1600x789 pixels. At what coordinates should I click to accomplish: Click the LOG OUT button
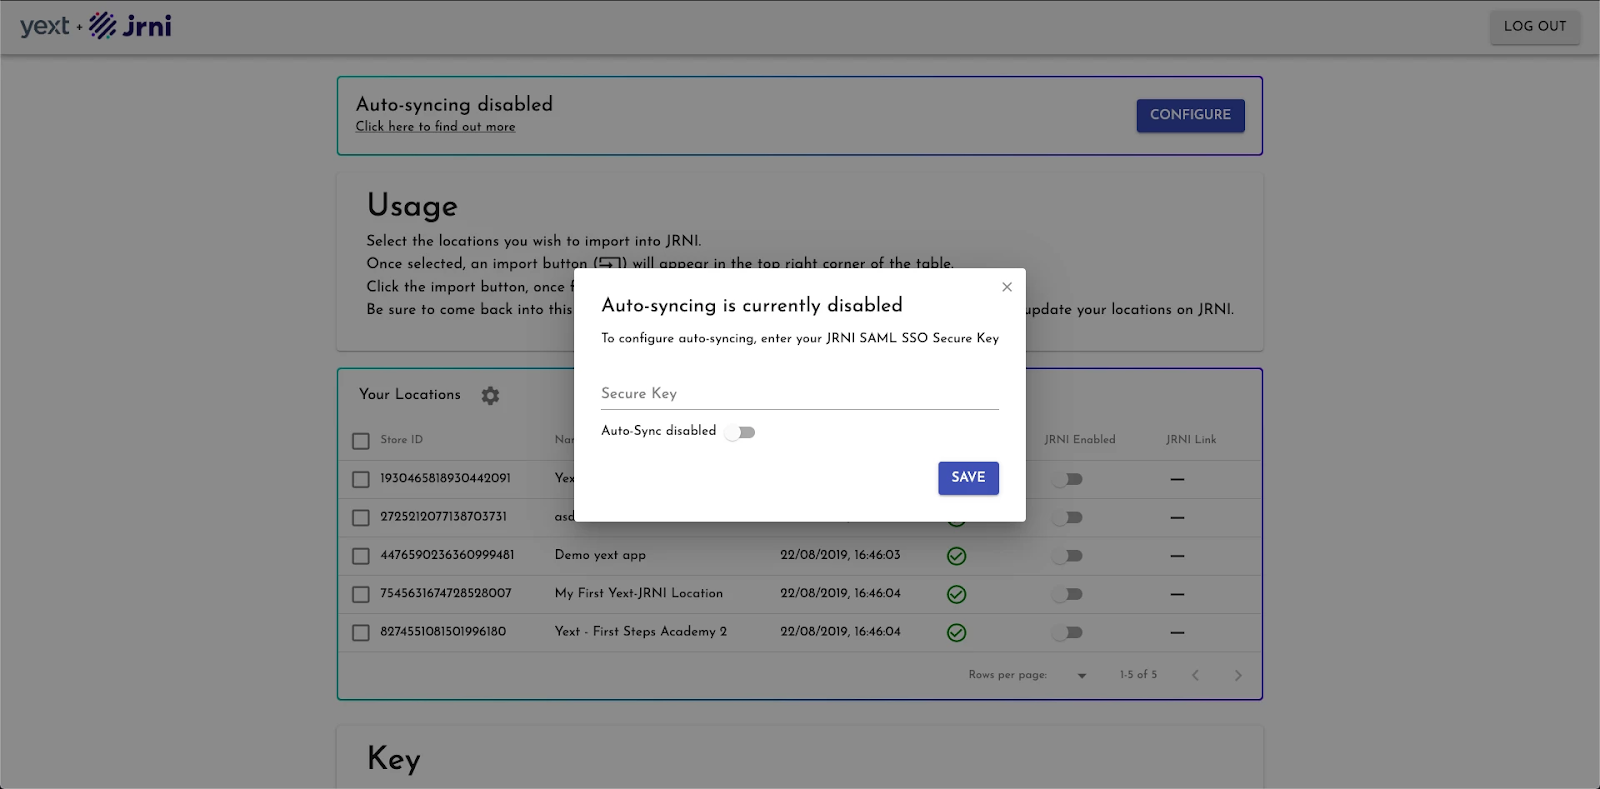[x=1535, y=26]
